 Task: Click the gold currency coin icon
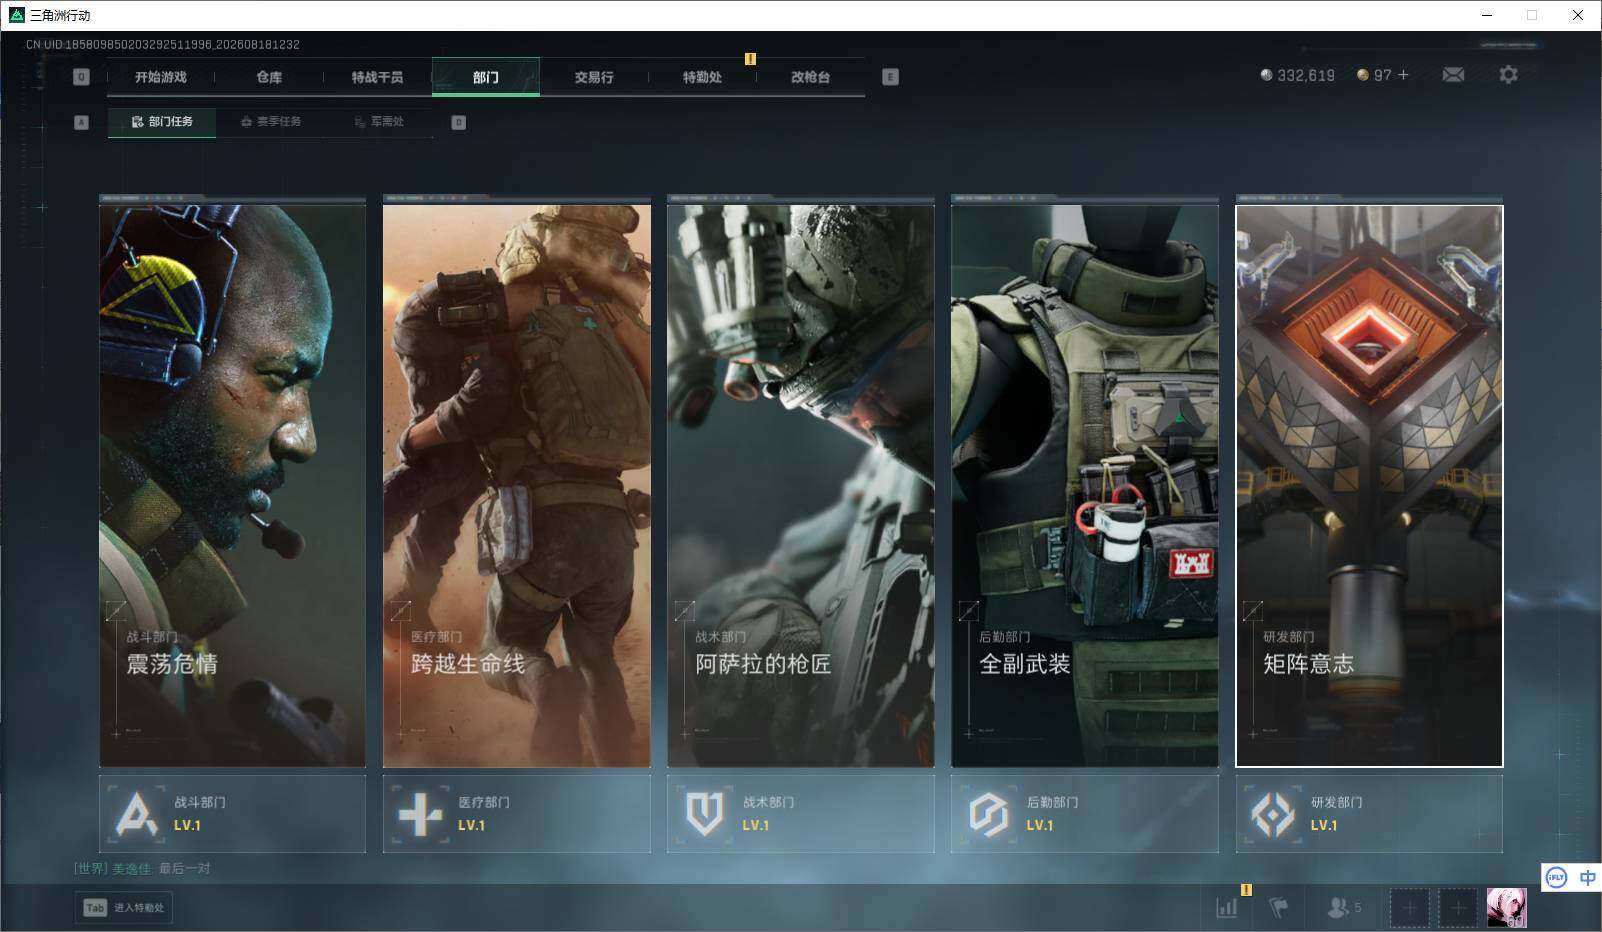point(1362,75)
